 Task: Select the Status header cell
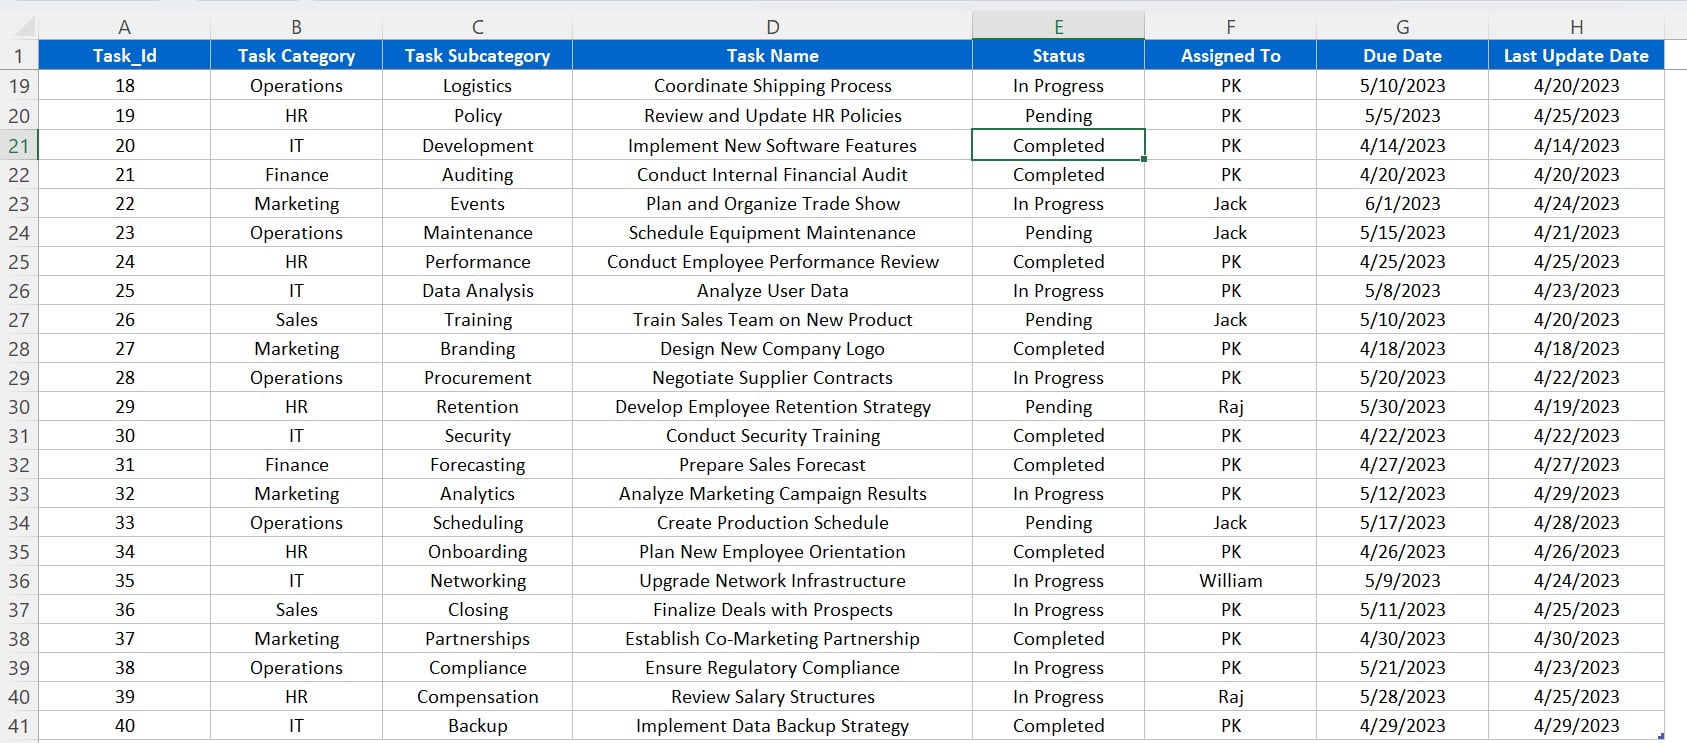click(1058, 56)
